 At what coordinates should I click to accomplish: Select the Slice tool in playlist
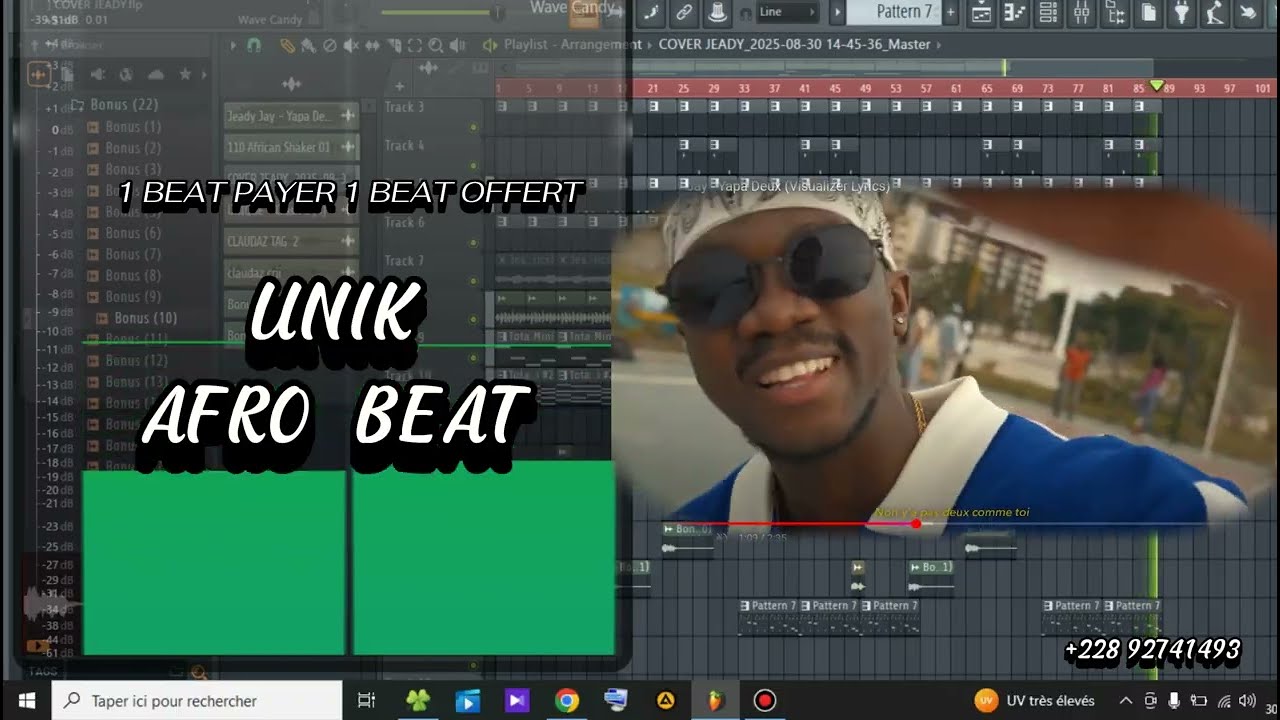394,45
